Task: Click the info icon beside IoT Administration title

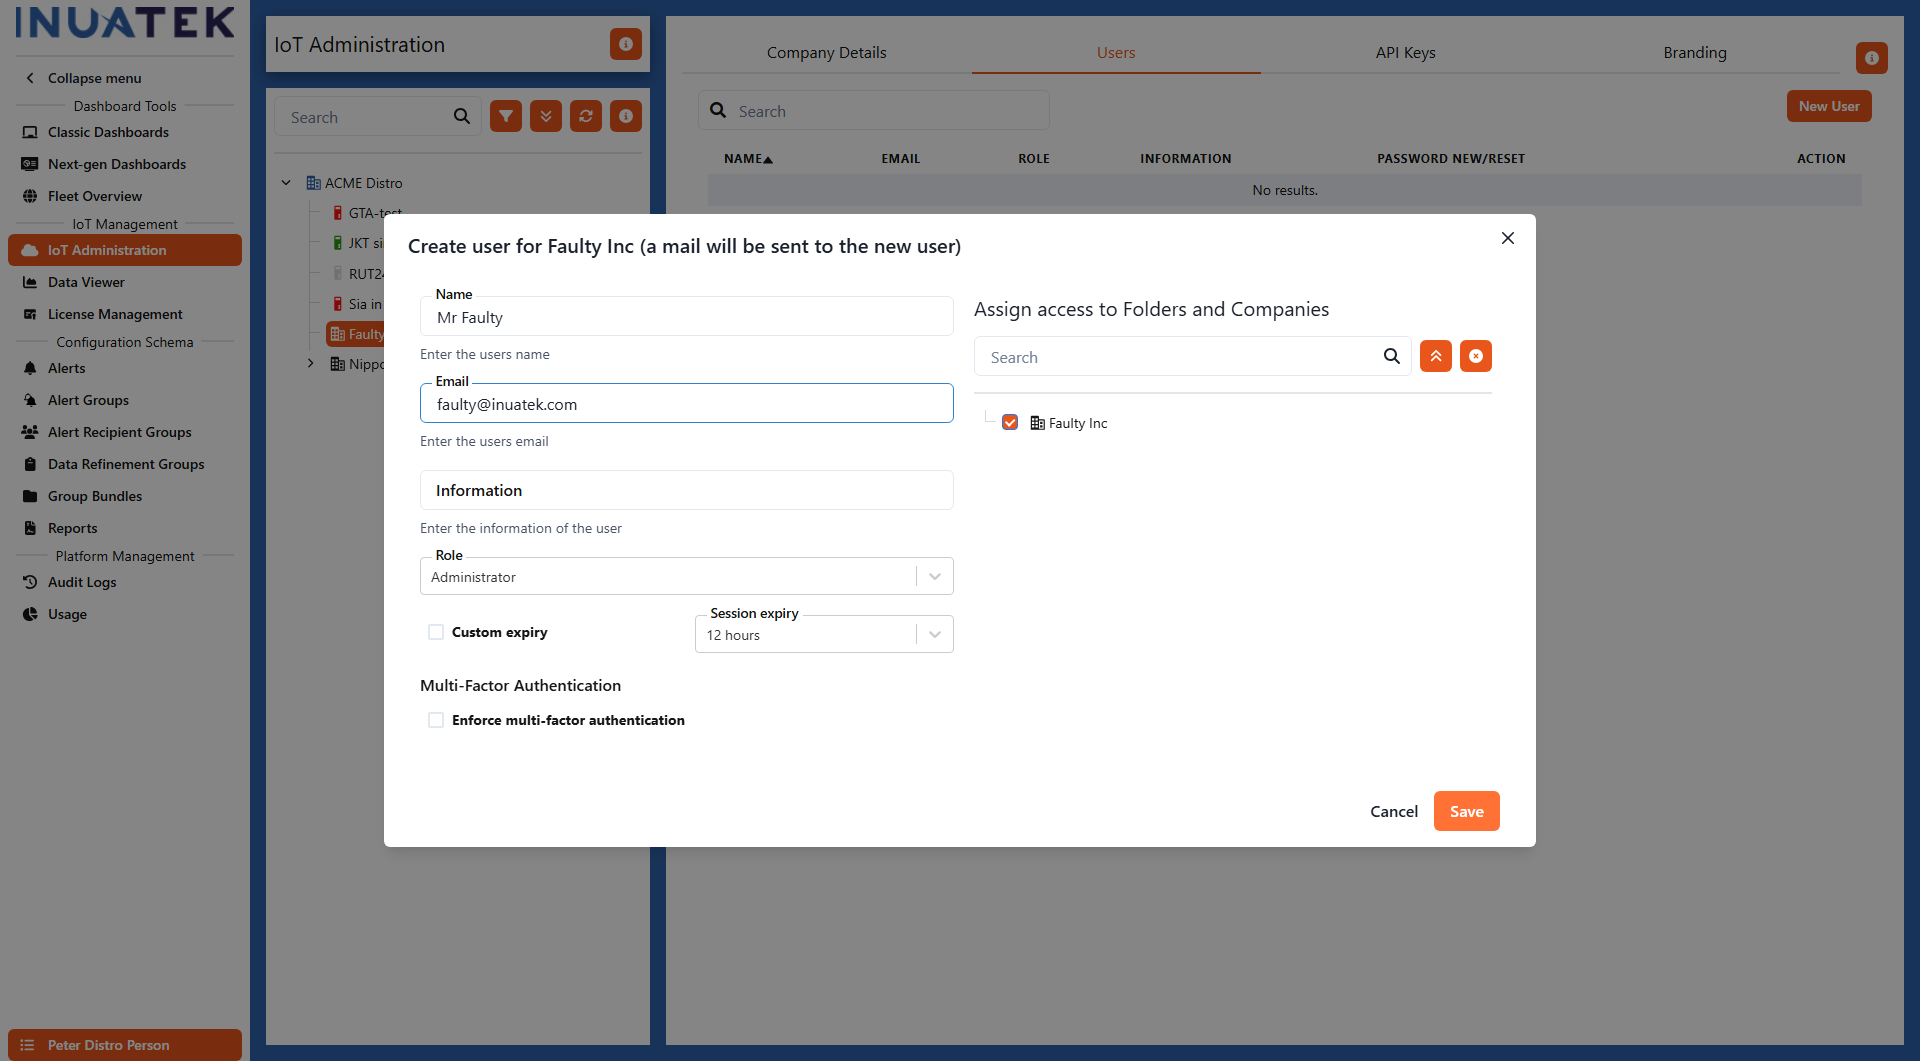Action: click(x=625, y=44)
